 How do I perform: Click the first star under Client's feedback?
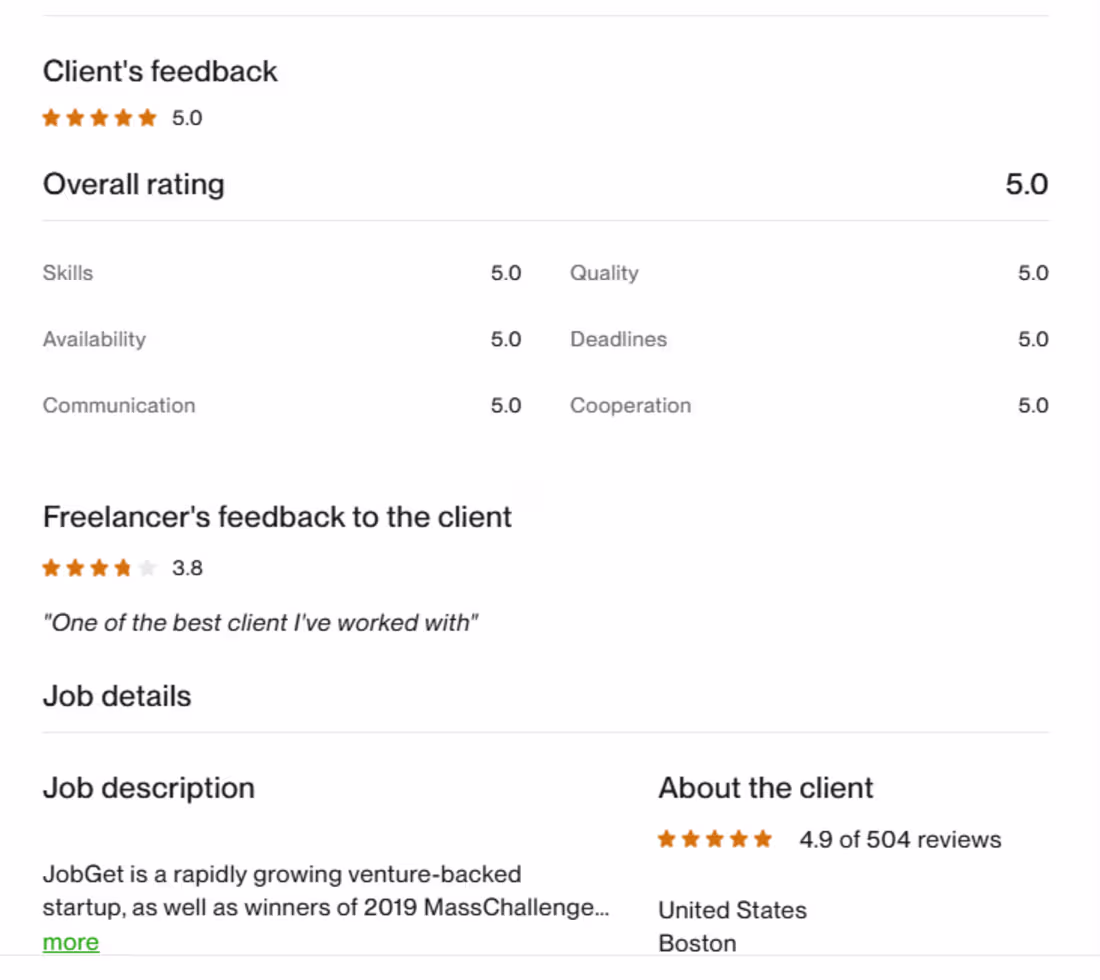tap(51, 117)
